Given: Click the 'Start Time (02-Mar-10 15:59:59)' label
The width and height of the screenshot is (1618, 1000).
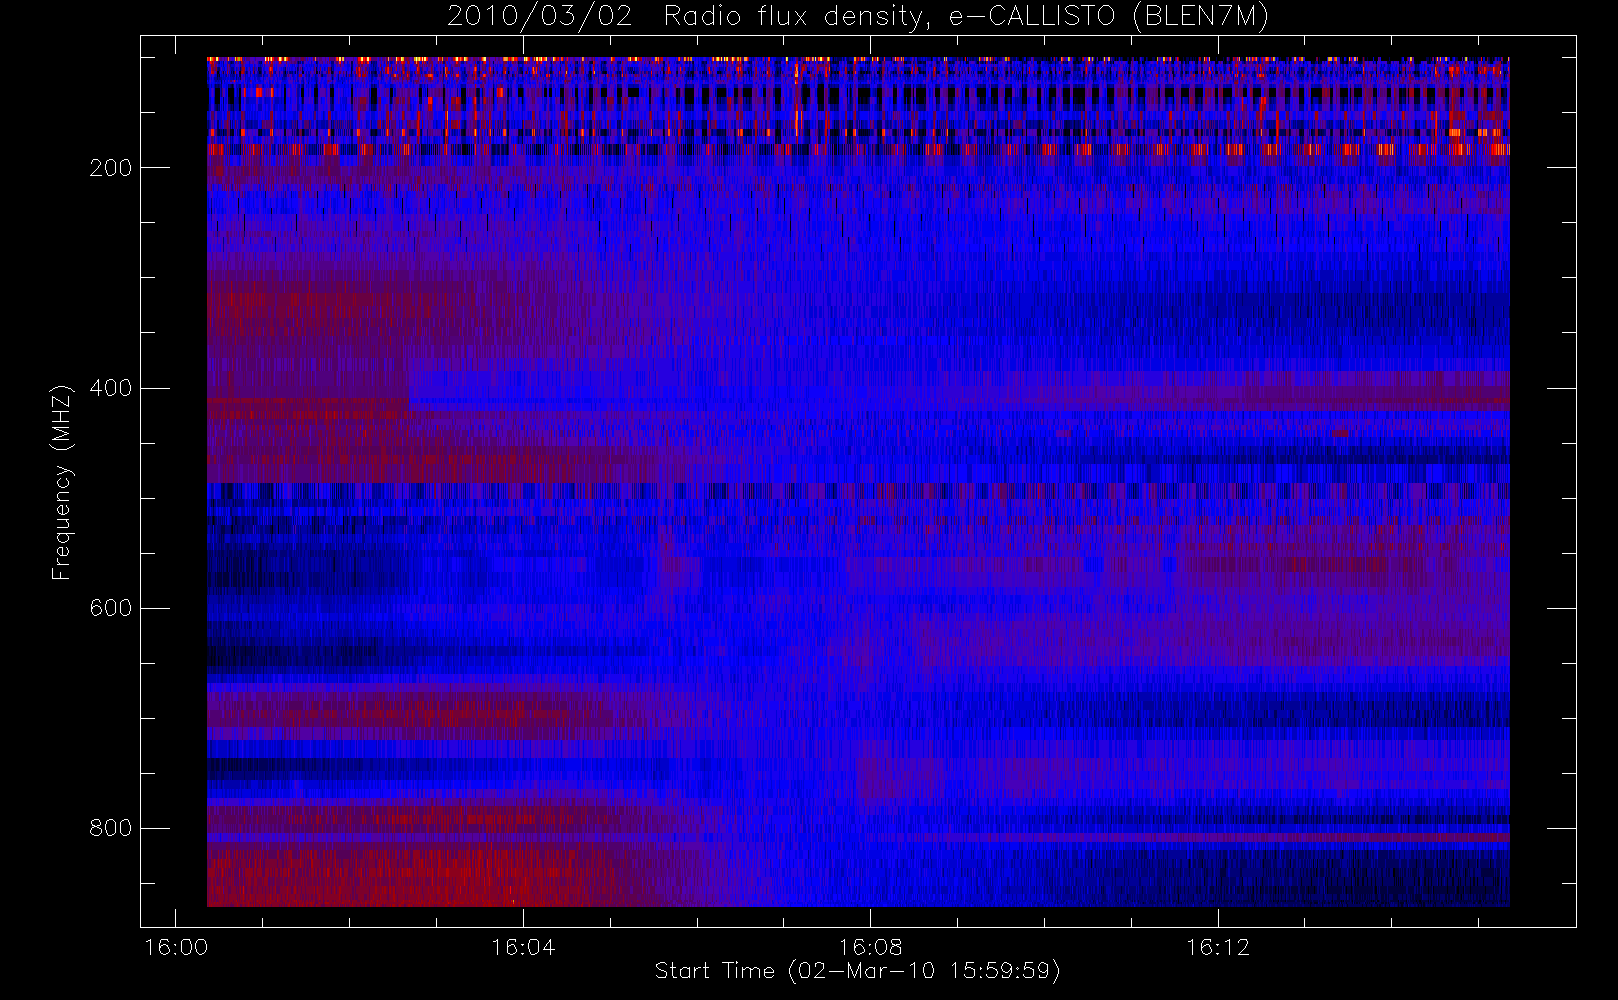Looking at the screenshot, I should coord(857,970).
